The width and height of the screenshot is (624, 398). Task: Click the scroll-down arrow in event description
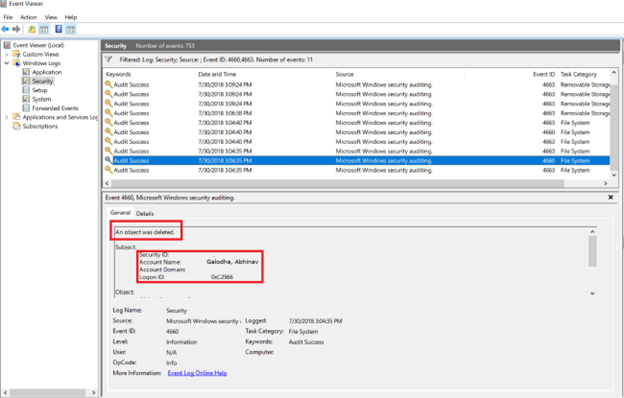[592, 293]
